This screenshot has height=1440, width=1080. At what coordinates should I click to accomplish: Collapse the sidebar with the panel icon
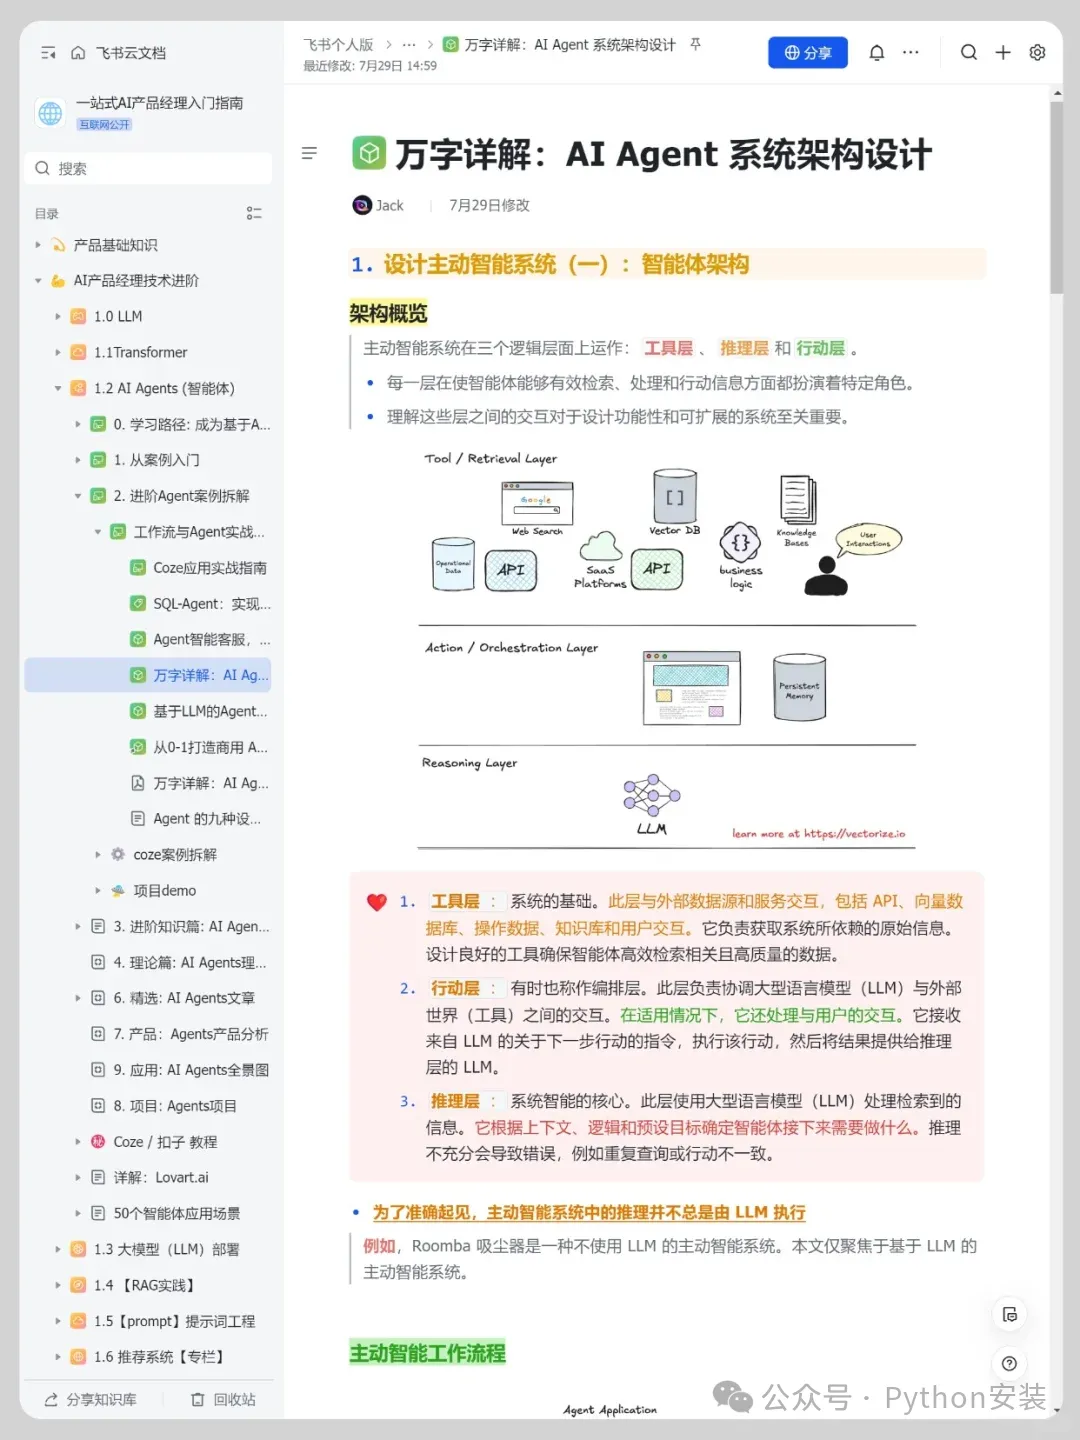pos(47,52)
